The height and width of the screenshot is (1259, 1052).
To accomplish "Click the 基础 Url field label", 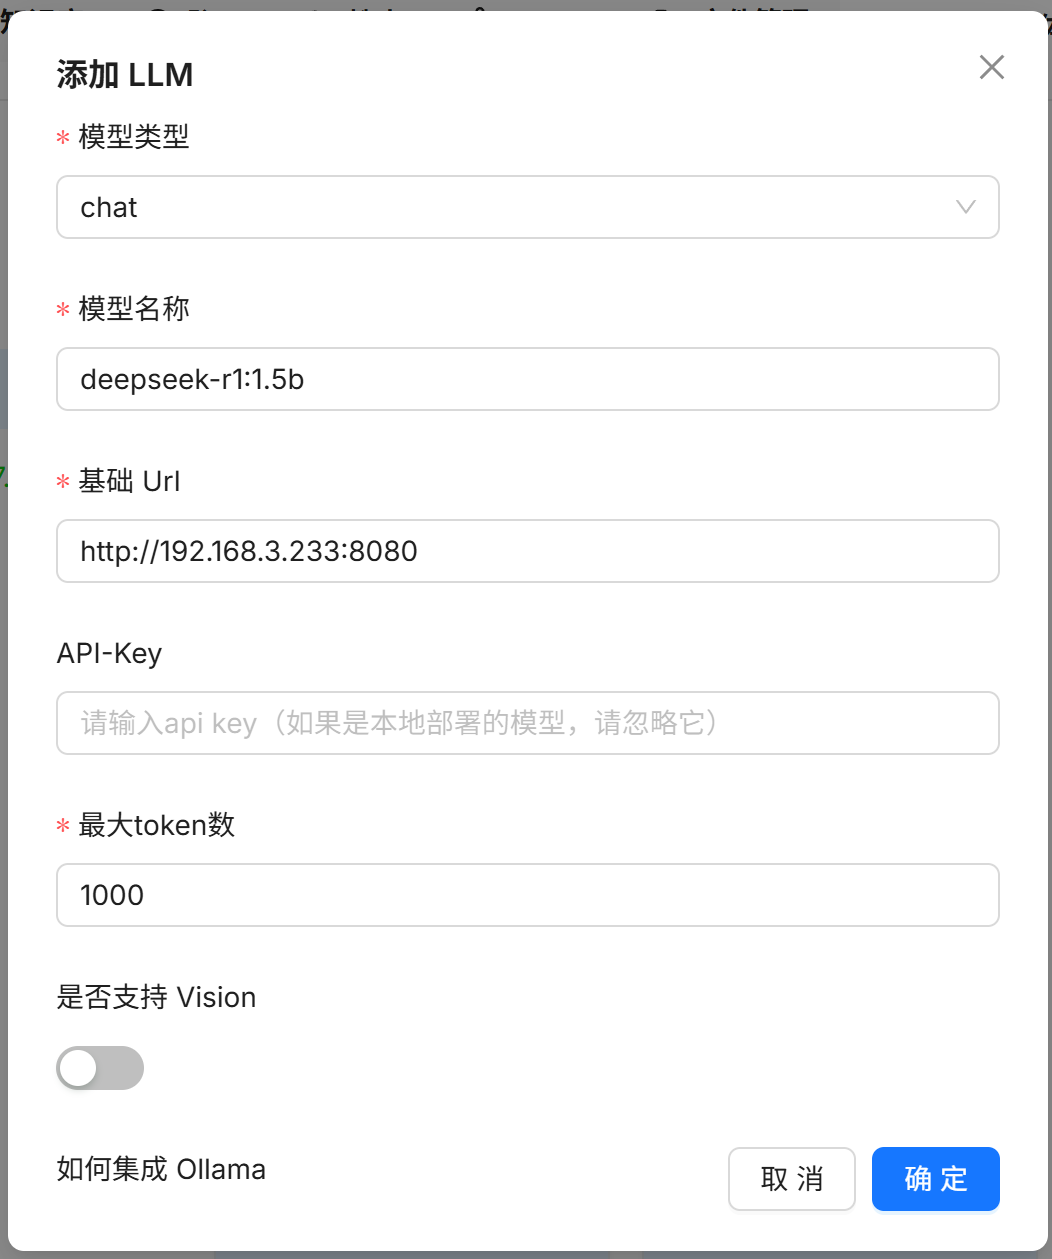I will tap(130, 481).
